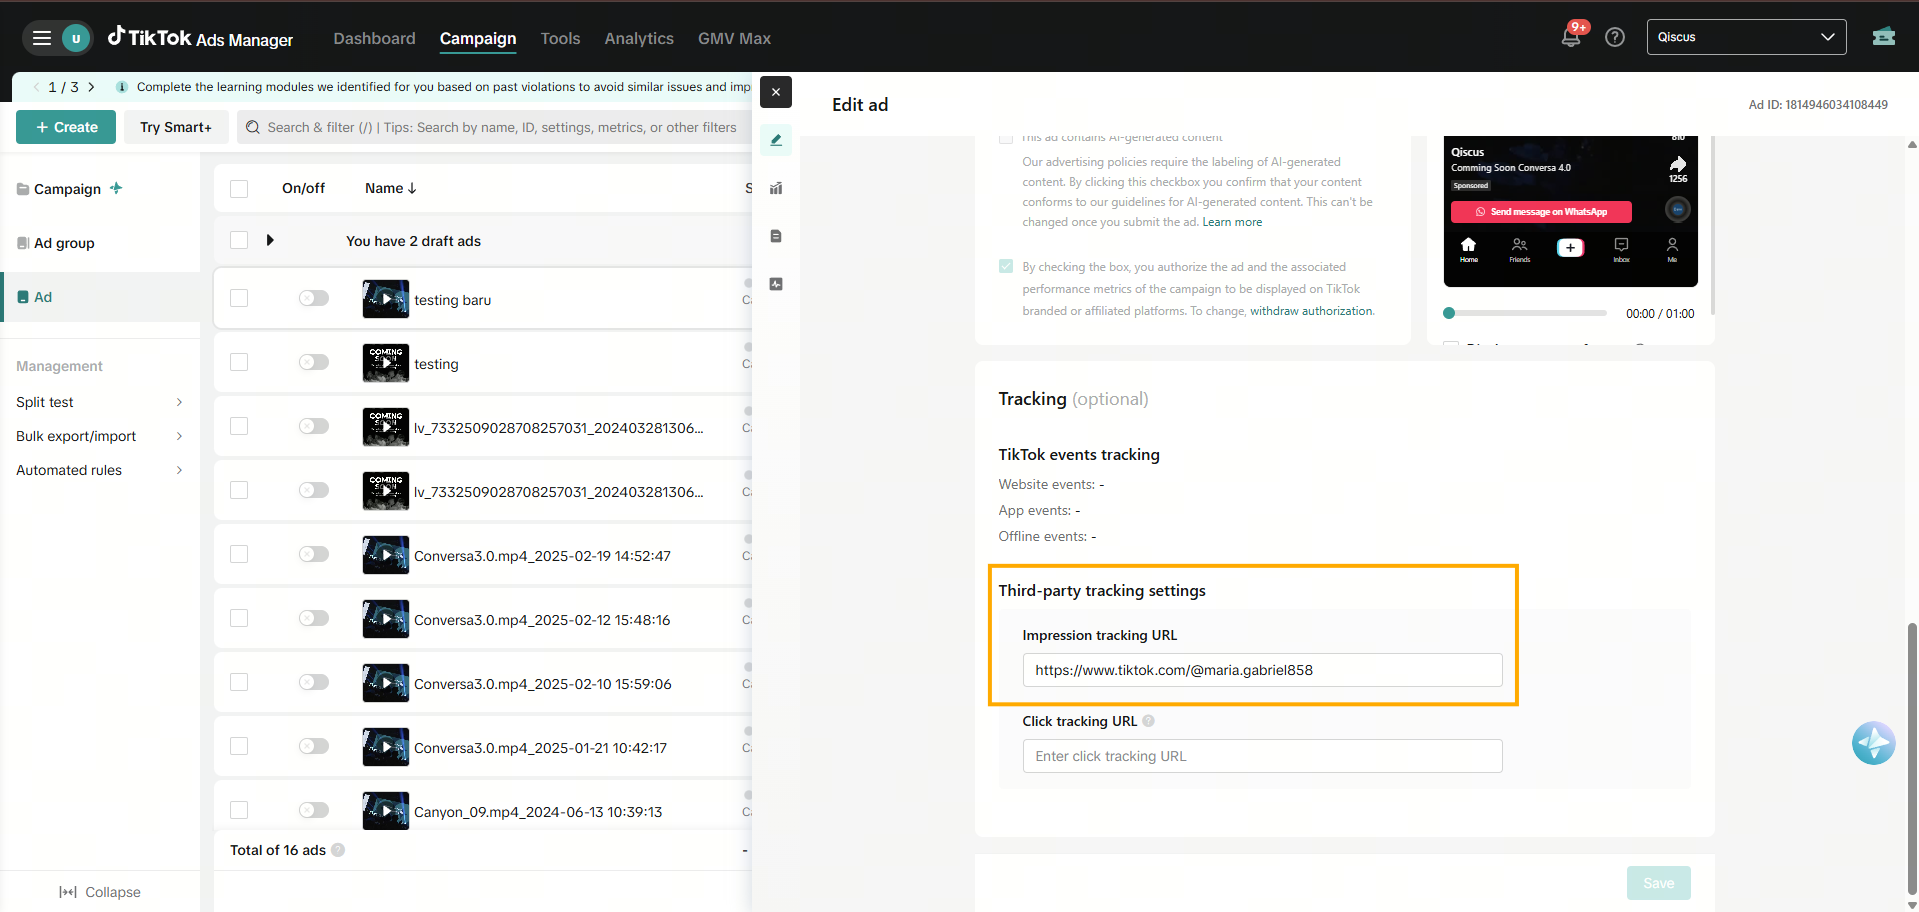Toggle on the 'testing baru' ad switch

314,298
